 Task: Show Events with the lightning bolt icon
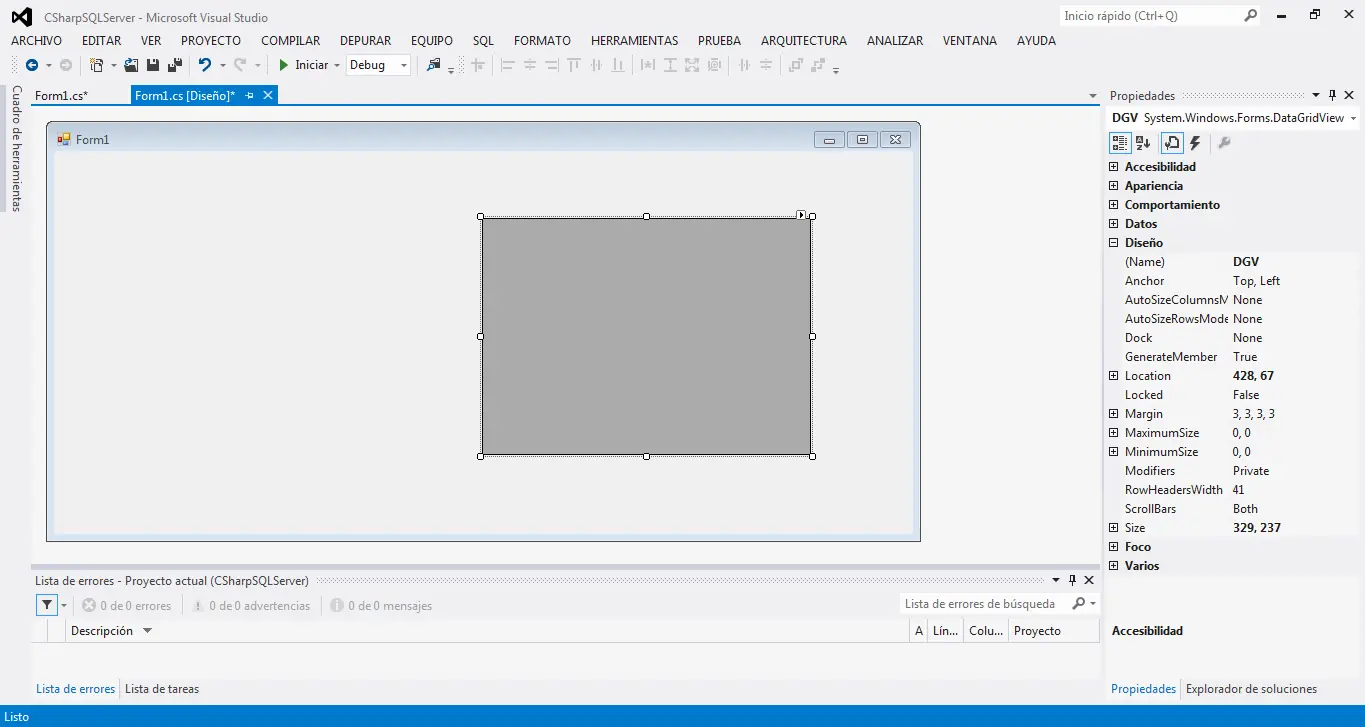point(1195,143)
